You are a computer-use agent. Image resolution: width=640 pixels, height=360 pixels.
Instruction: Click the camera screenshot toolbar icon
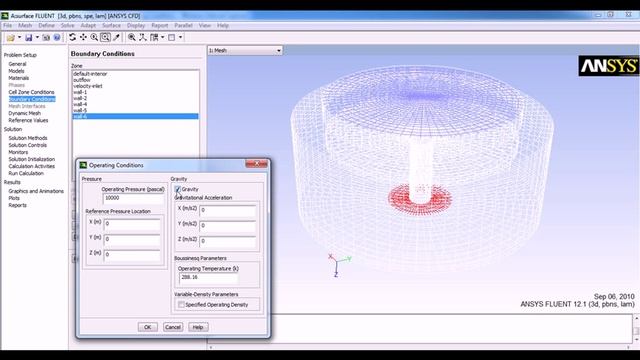46,38
